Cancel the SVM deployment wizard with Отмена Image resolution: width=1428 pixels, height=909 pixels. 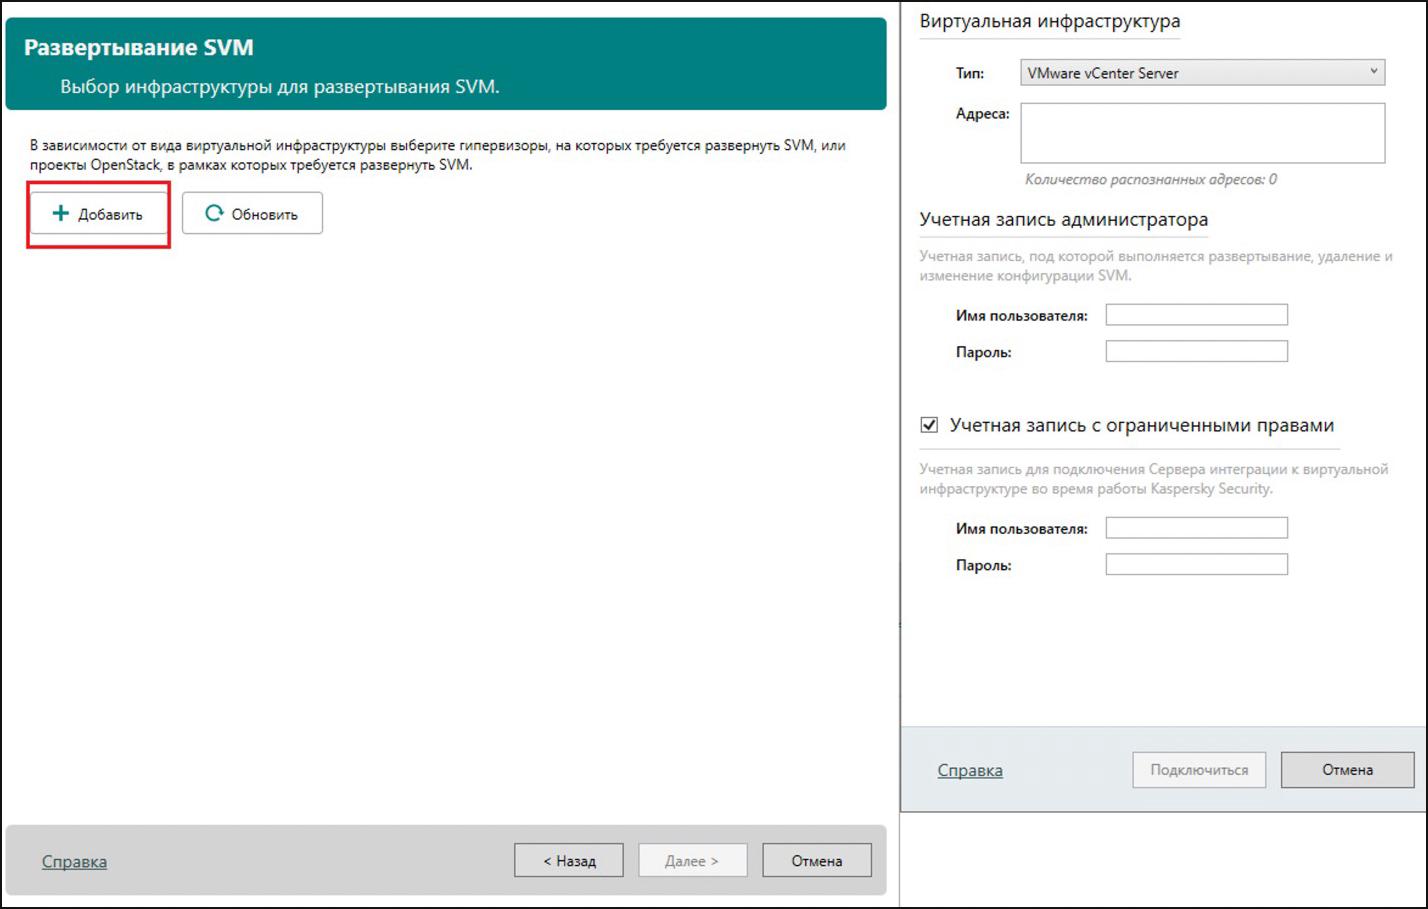click(817, 860)
